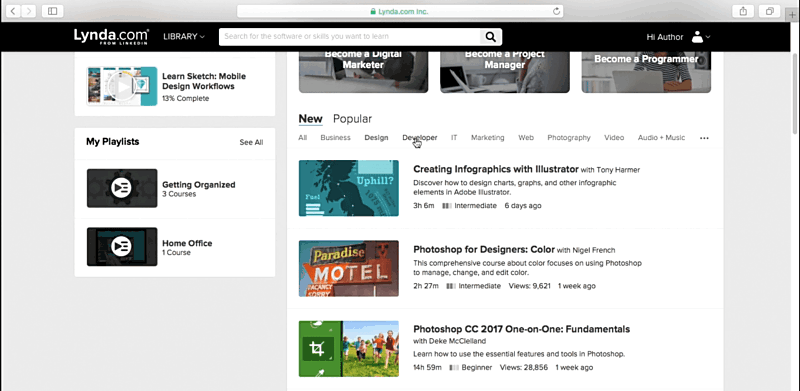Reload the page using the refresh icon
The height and width of the screenshot is (391, 800).
[x=556, y=11]
